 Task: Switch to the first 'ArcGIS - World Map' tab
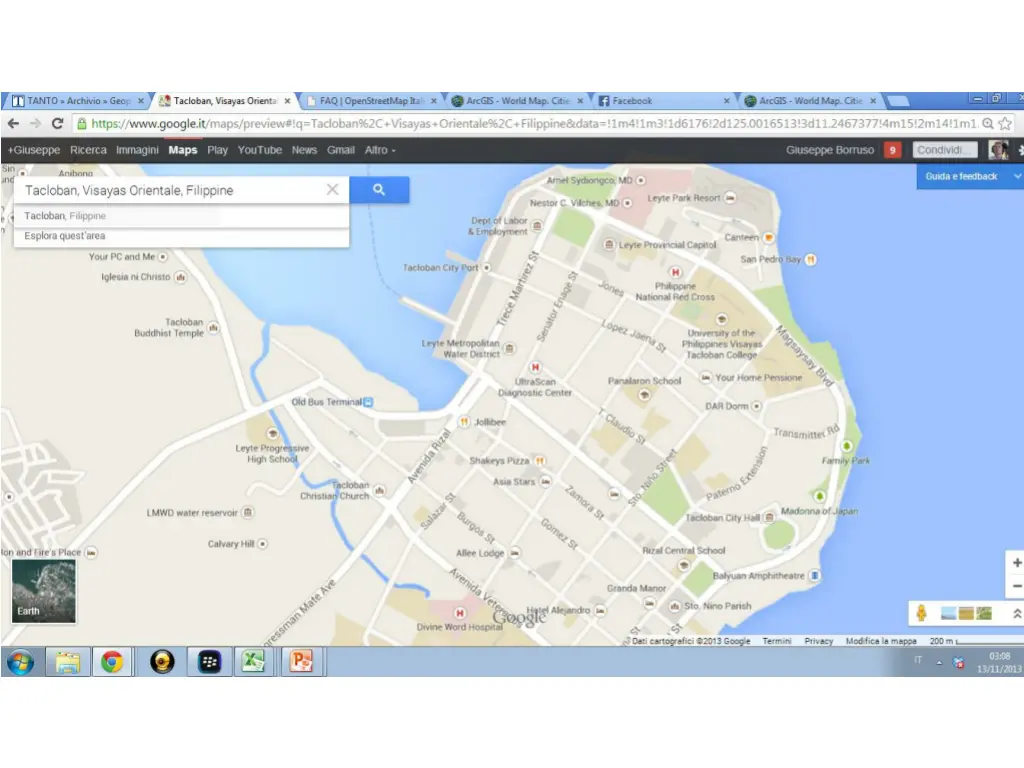coord(517,101)
